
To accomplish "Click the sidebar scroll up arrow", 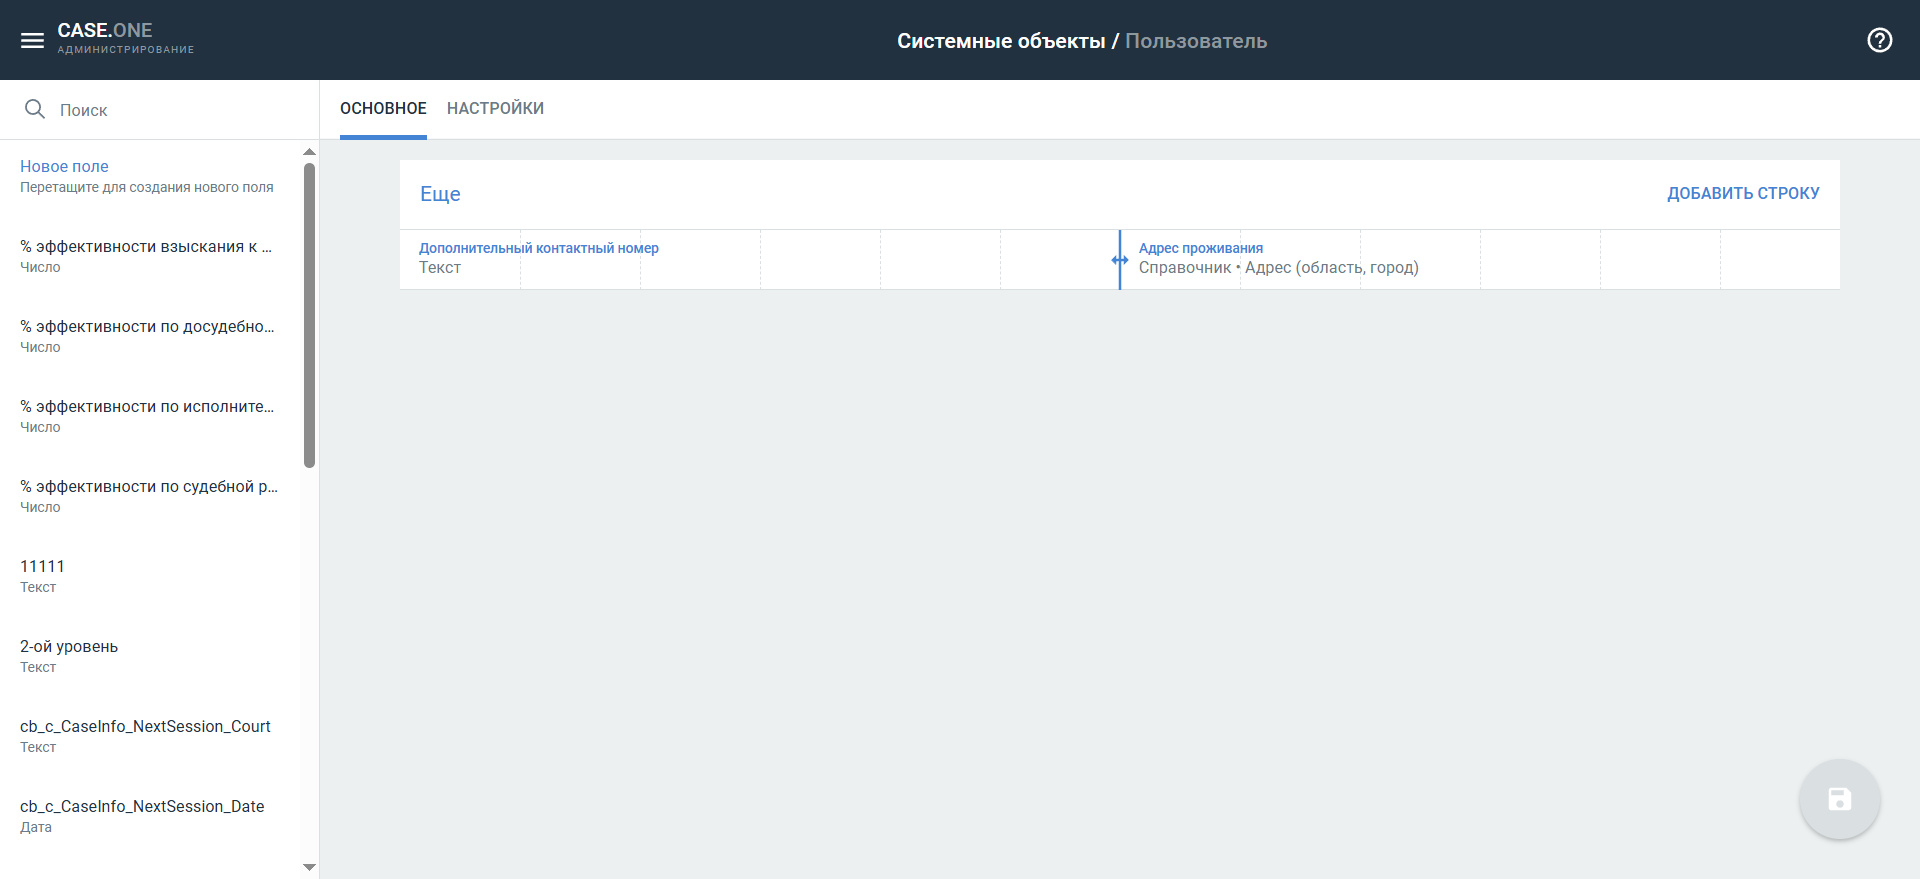I will [x=309, y=152].
